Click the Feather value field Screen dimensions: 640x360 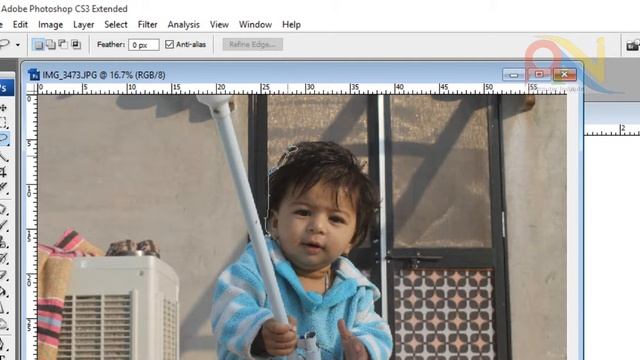click(x=144, y=44)
